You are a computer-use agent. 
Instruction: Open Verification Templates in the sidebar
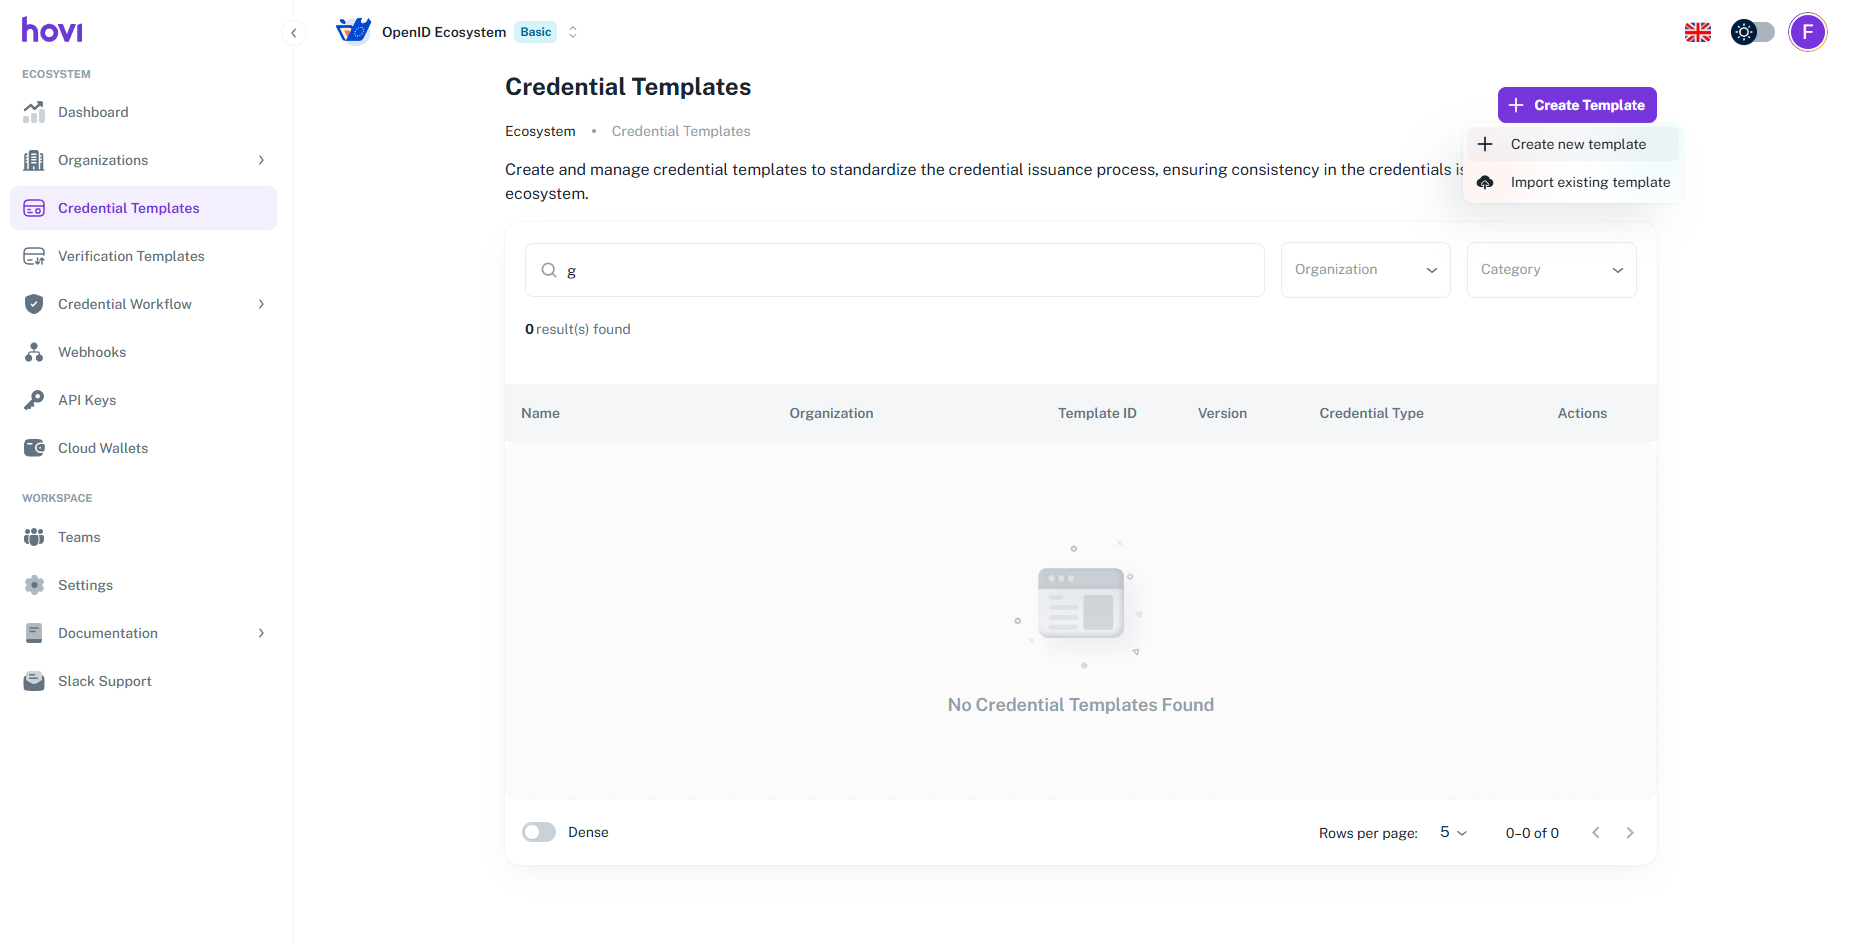pyautogui.click(x=131, y=256)
